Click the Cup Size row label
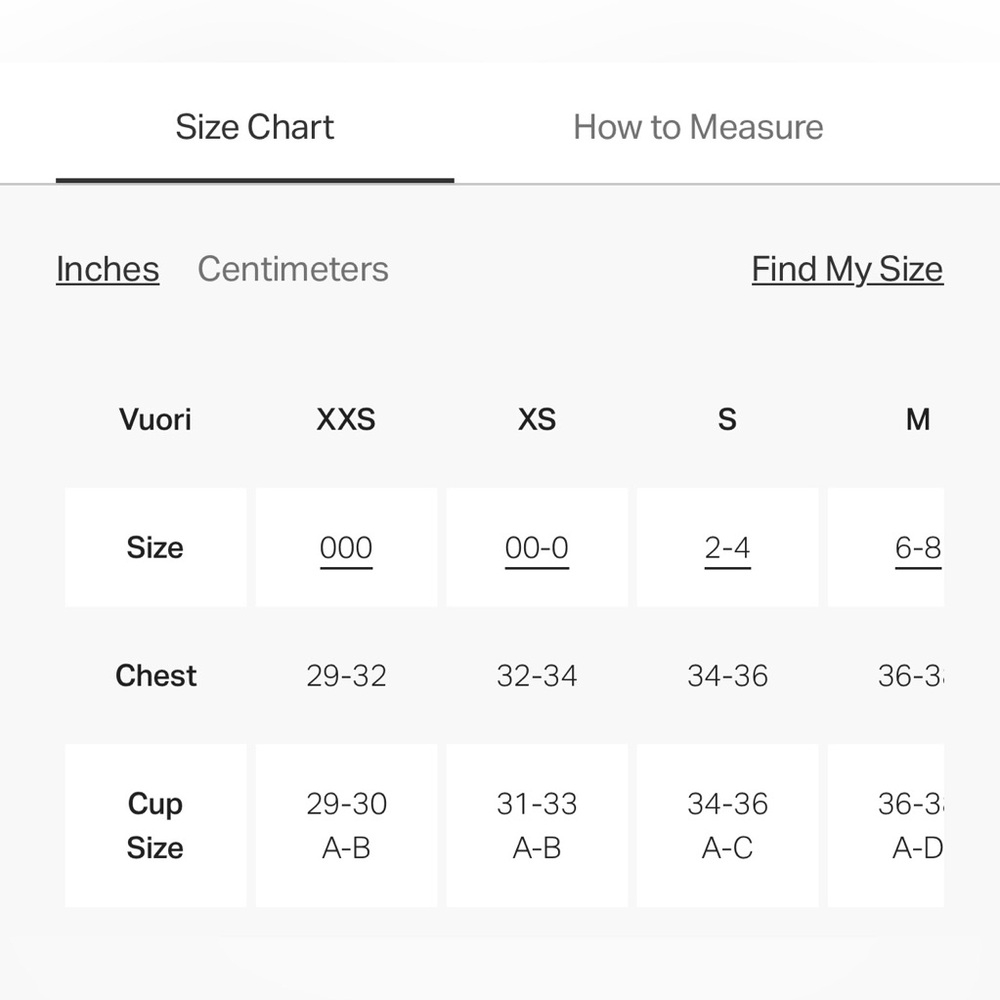Screen dimensions: 1000x1000 pyautogui.click(x=156, y=825)
